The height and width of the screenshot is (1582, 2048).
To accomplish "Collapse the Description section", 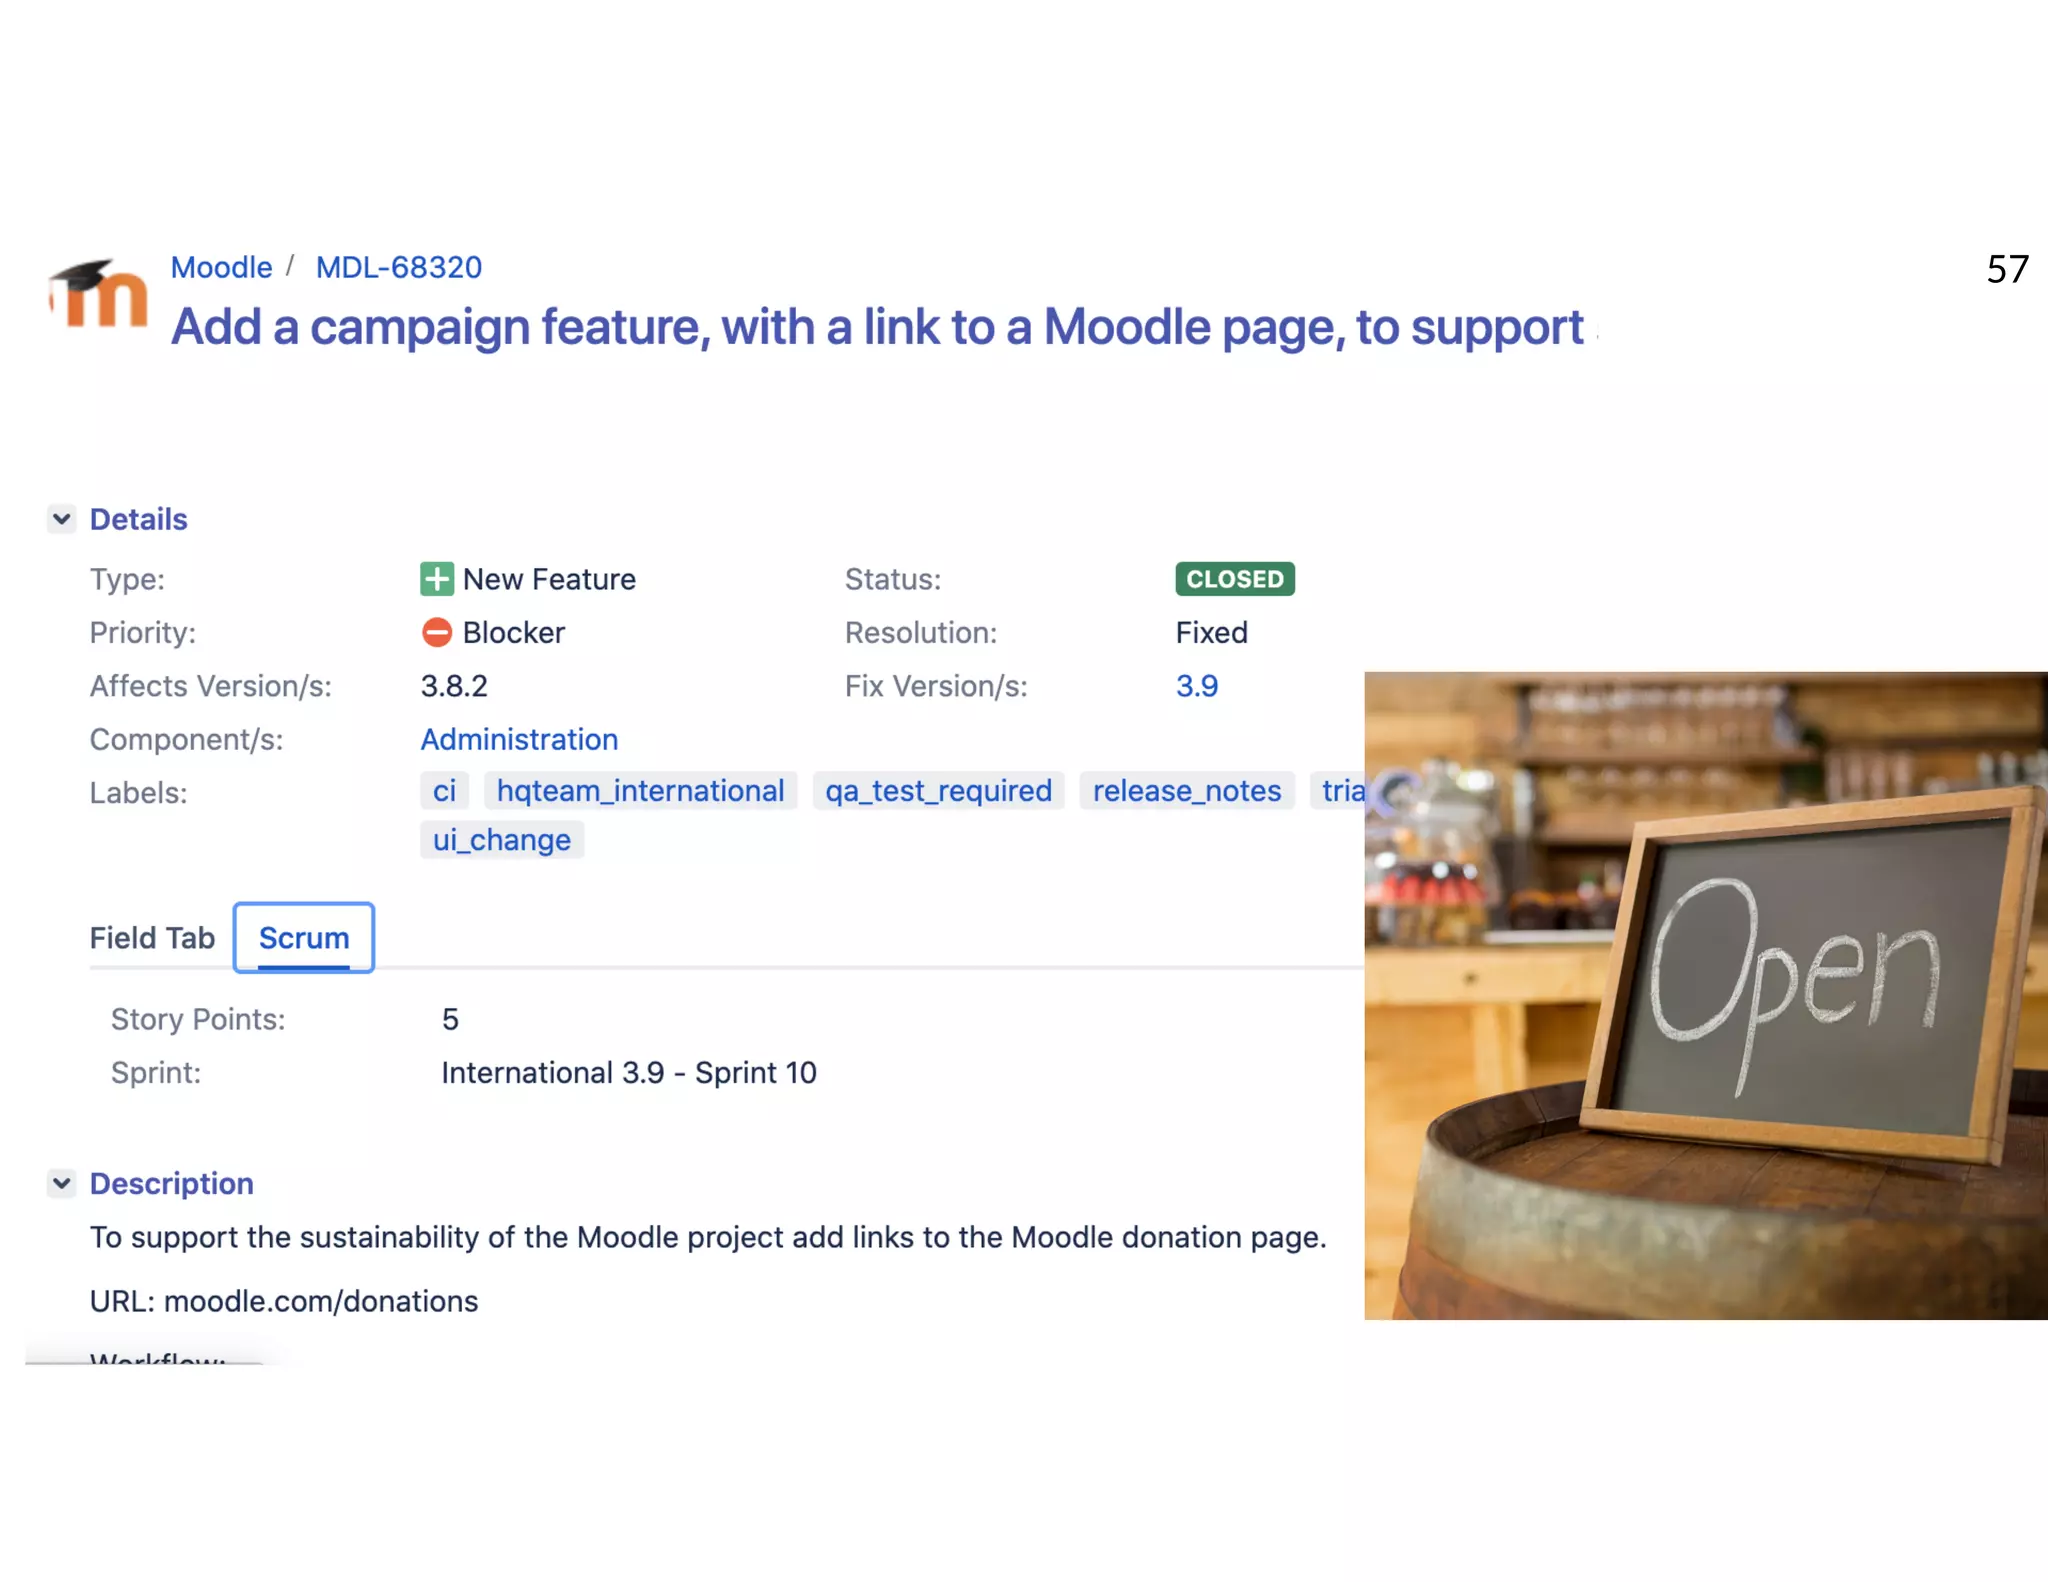I will click(x=61, y=1183).
